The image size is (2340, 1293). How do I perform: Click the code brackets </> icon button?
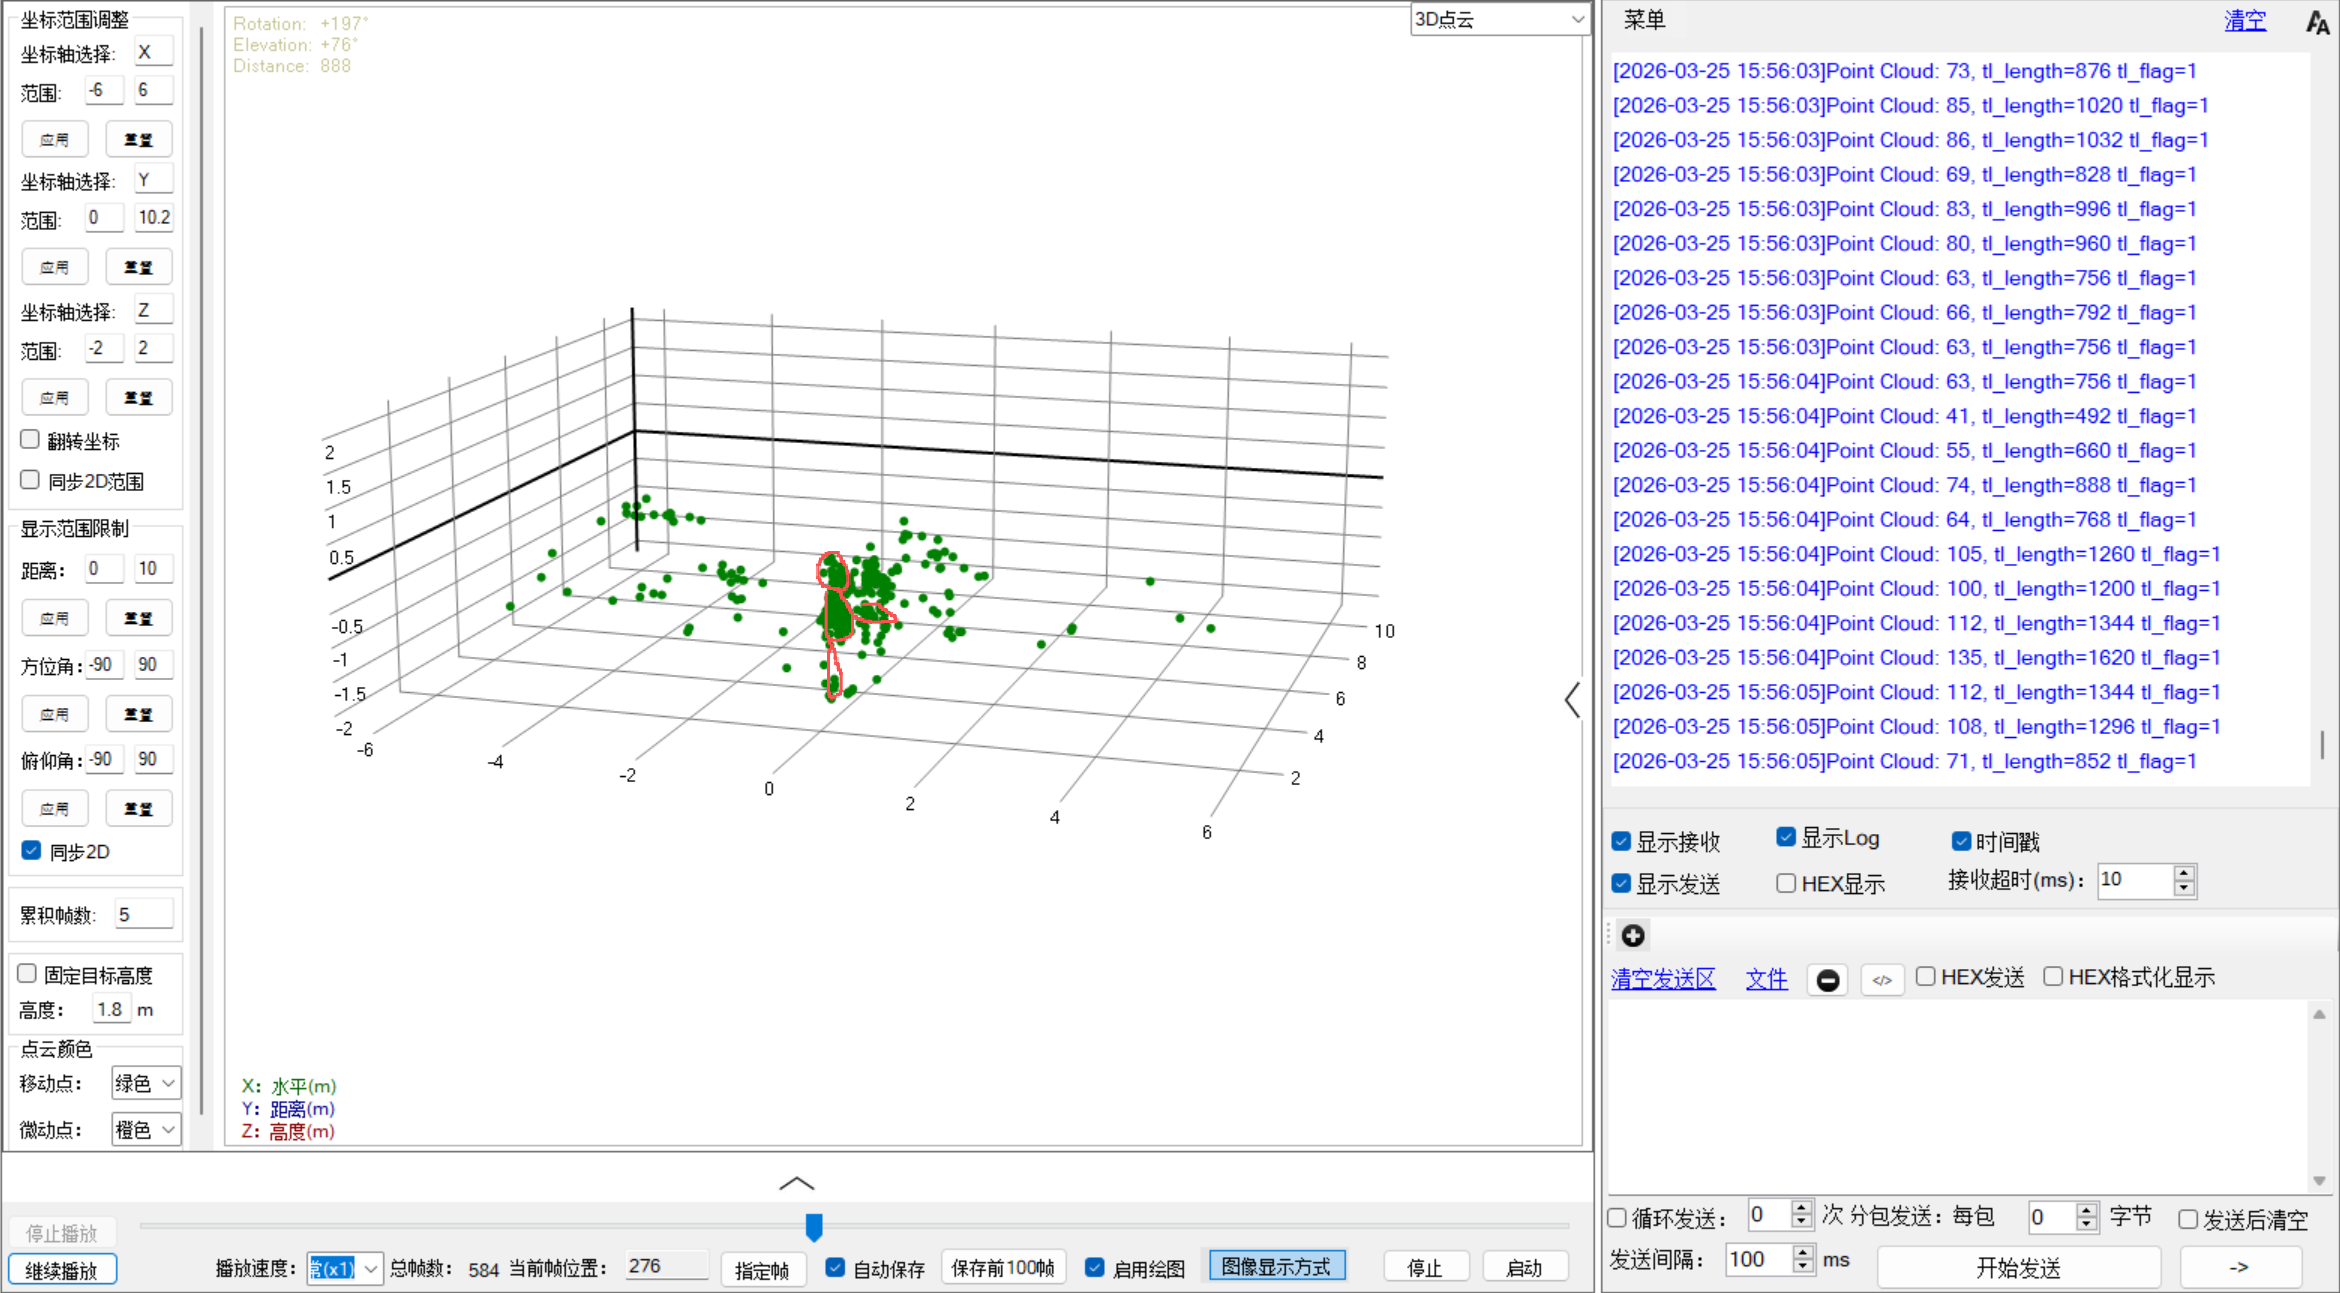point(1882,980)
